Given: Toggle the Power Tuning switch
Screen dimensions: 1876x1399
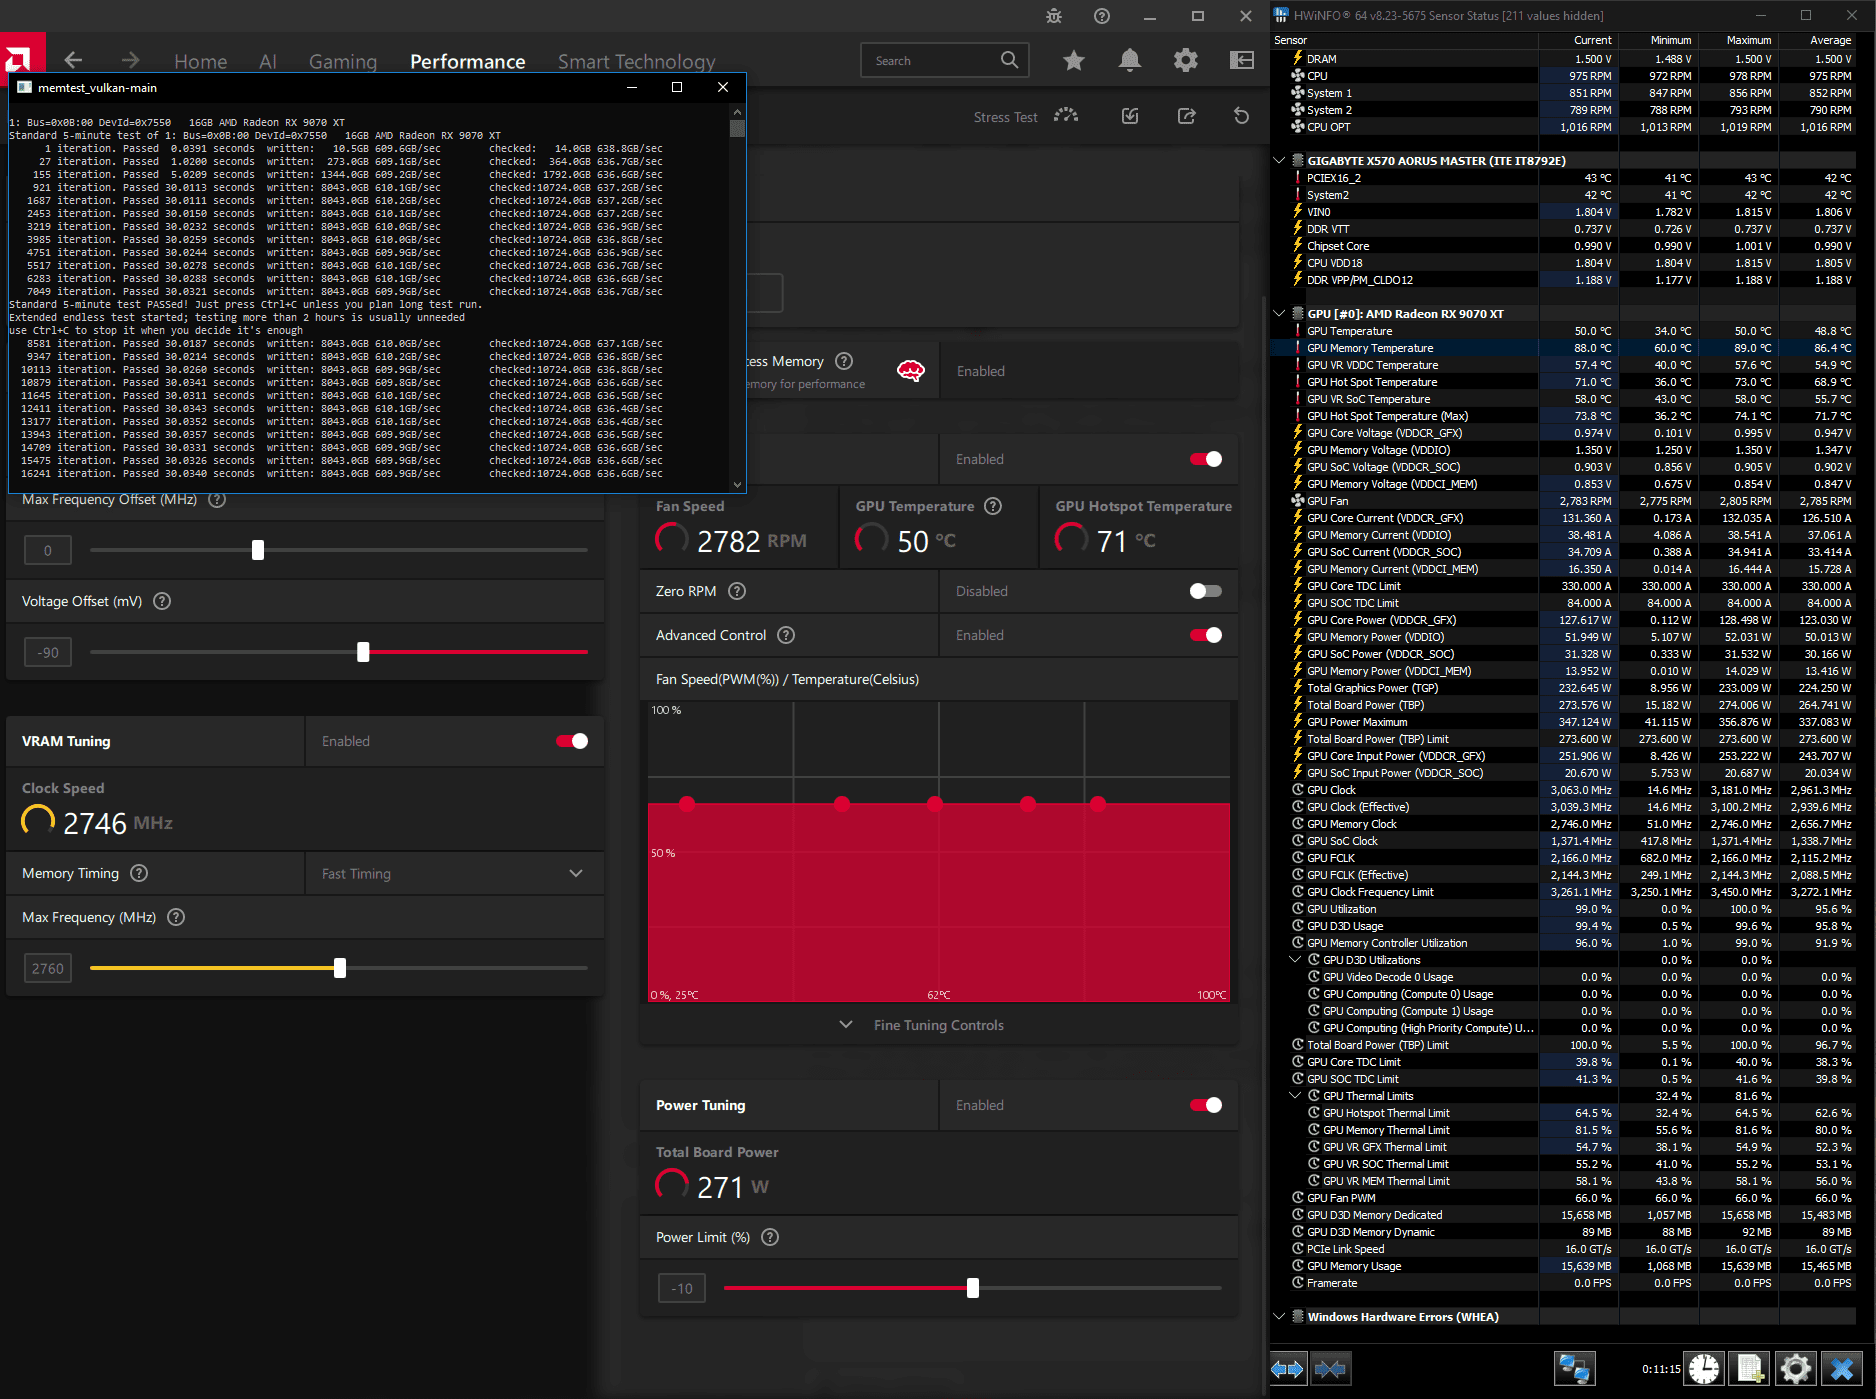Looking at the screenshot, I should [1206, 1105].
